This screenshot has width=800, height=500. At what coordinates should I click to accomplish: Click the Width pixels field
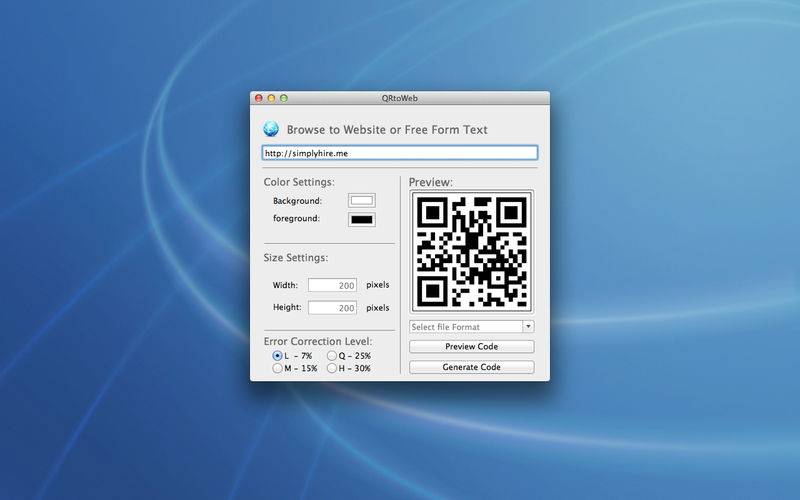[333, 285]
